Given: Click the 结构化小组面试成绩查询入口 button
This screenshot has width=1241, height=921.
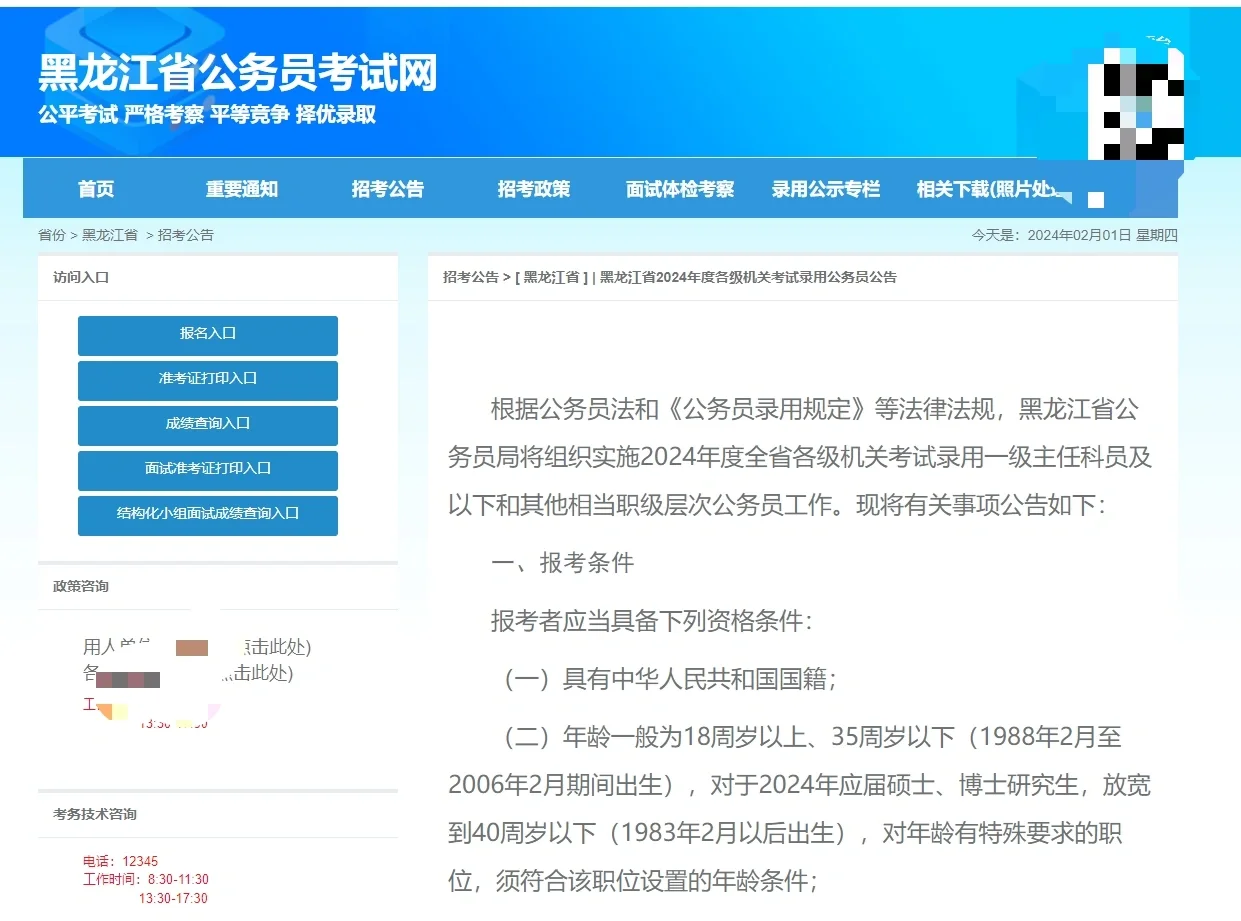Looking at the screenshot, I should coord(207,516).
